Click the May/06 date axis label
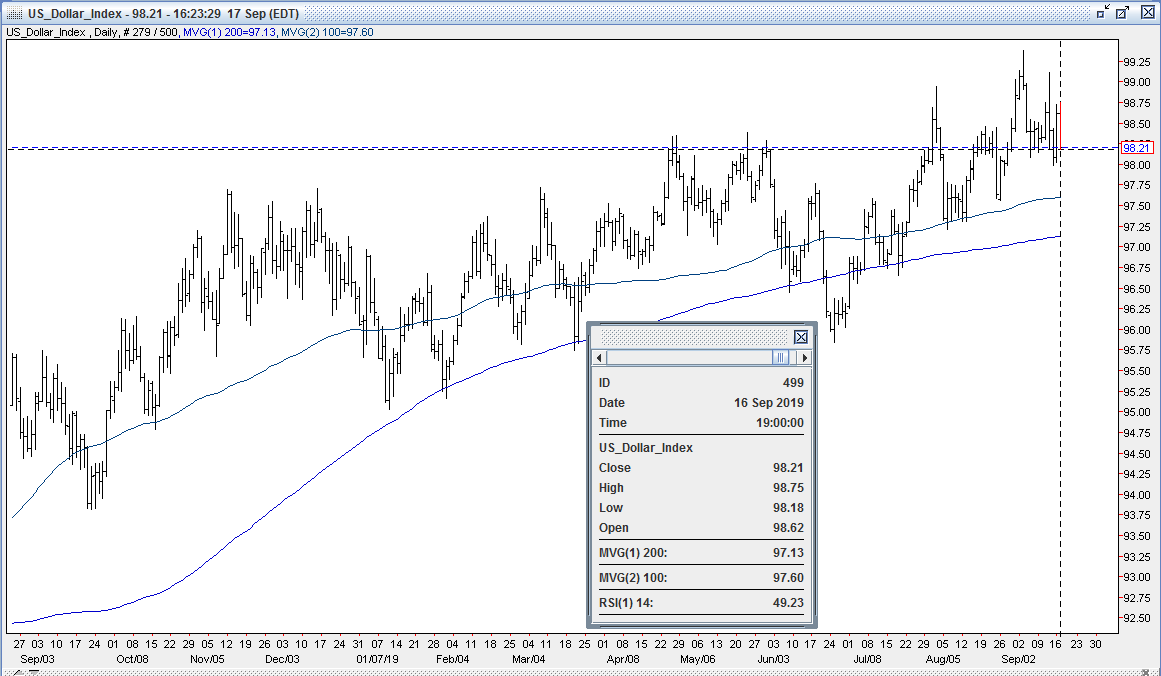The width and height of the screenshot is (1161, 676). [697, 659]
